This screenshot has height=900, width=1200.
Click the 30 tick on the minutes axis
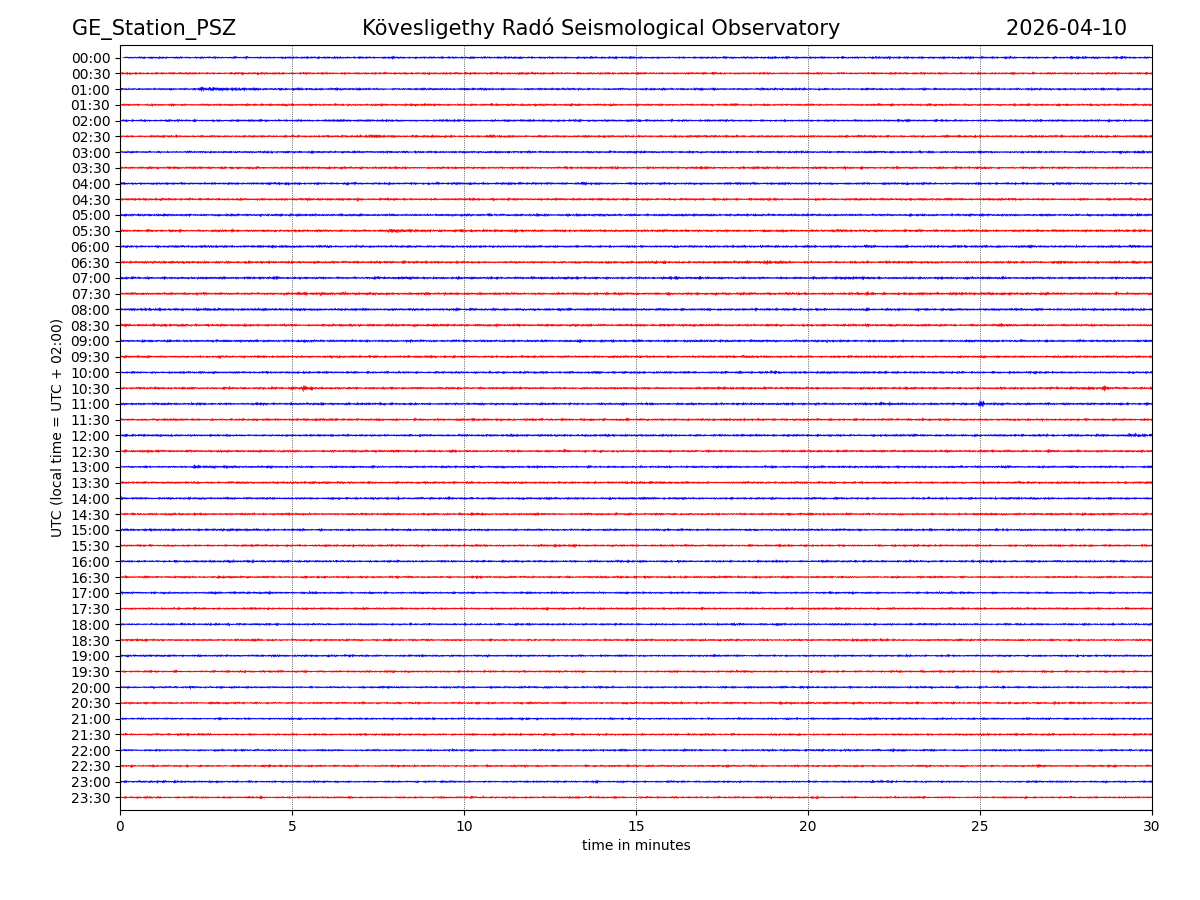pyautogui.click(x=1152, y=826)
